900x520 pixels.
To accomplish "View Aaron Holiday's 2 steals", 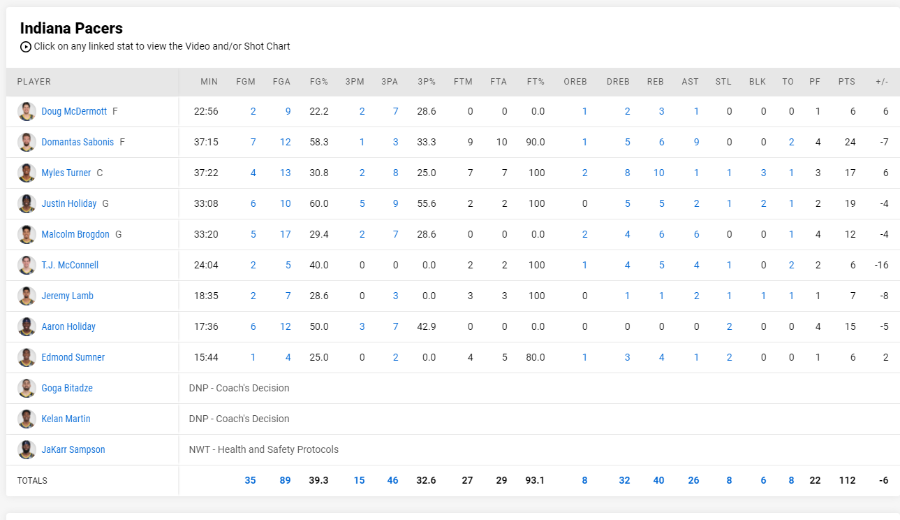I will [x=730, y=326].
